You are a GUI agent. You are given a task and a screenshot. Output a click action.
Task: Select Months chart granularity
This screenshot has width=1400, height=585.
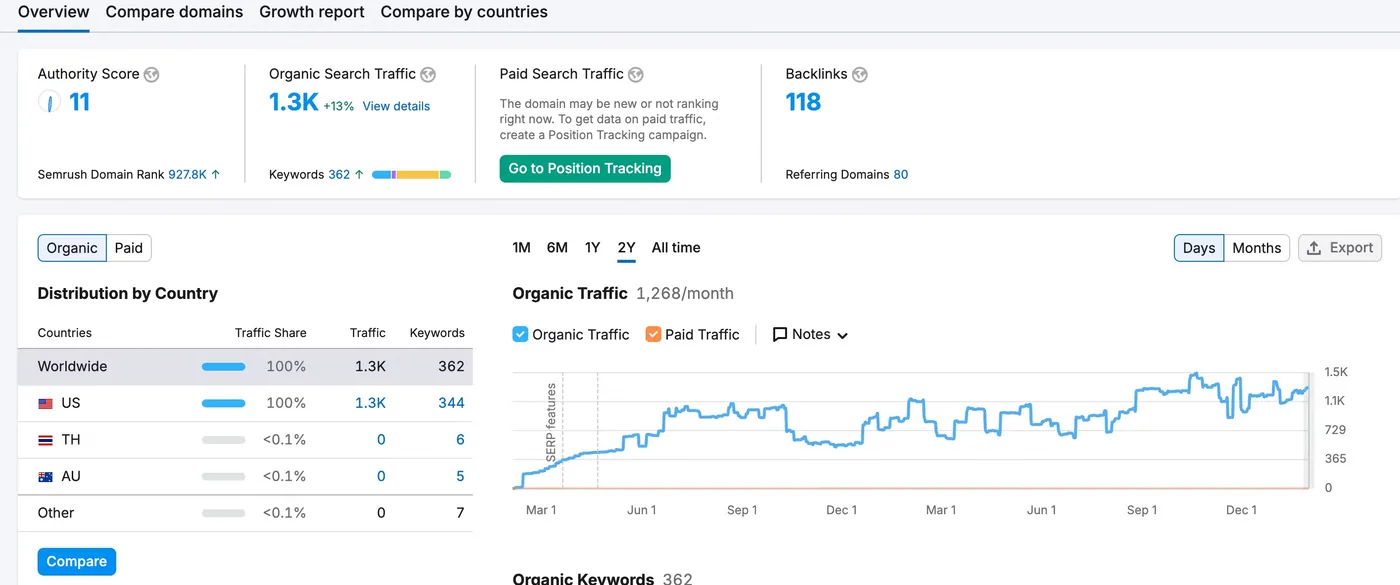[1257, 248]
